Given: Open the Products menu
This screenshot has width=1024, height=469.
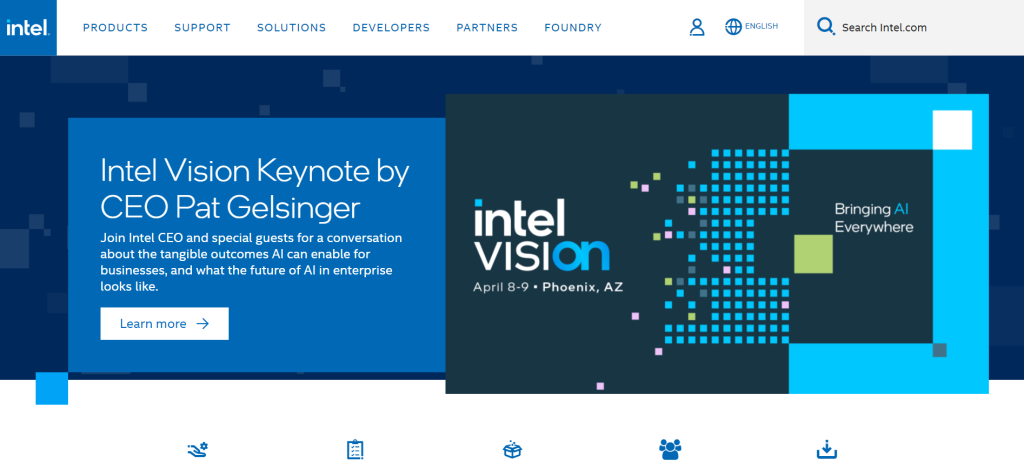Looking at the screenshot, I should 116,27.
